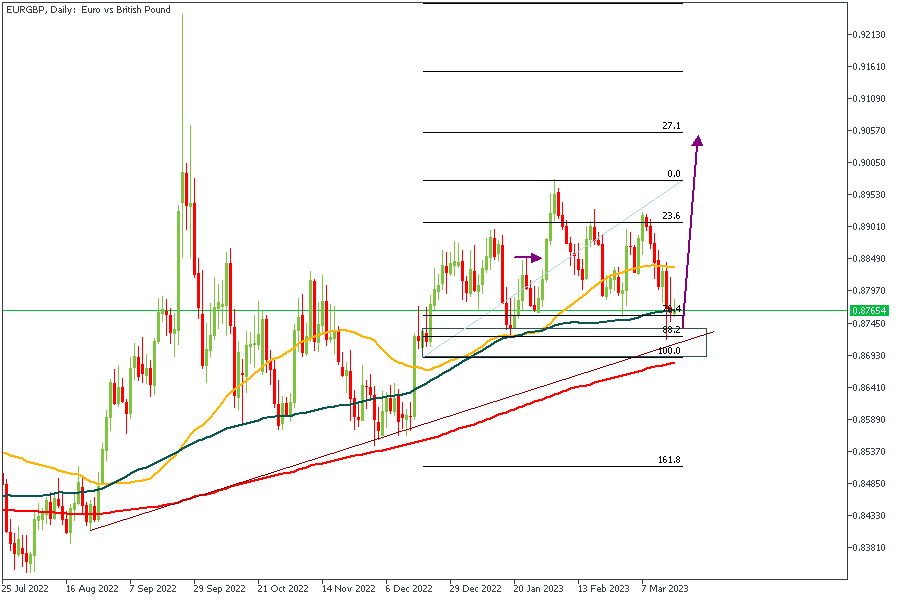Select the 20 Jan 2023 date label

540,589
